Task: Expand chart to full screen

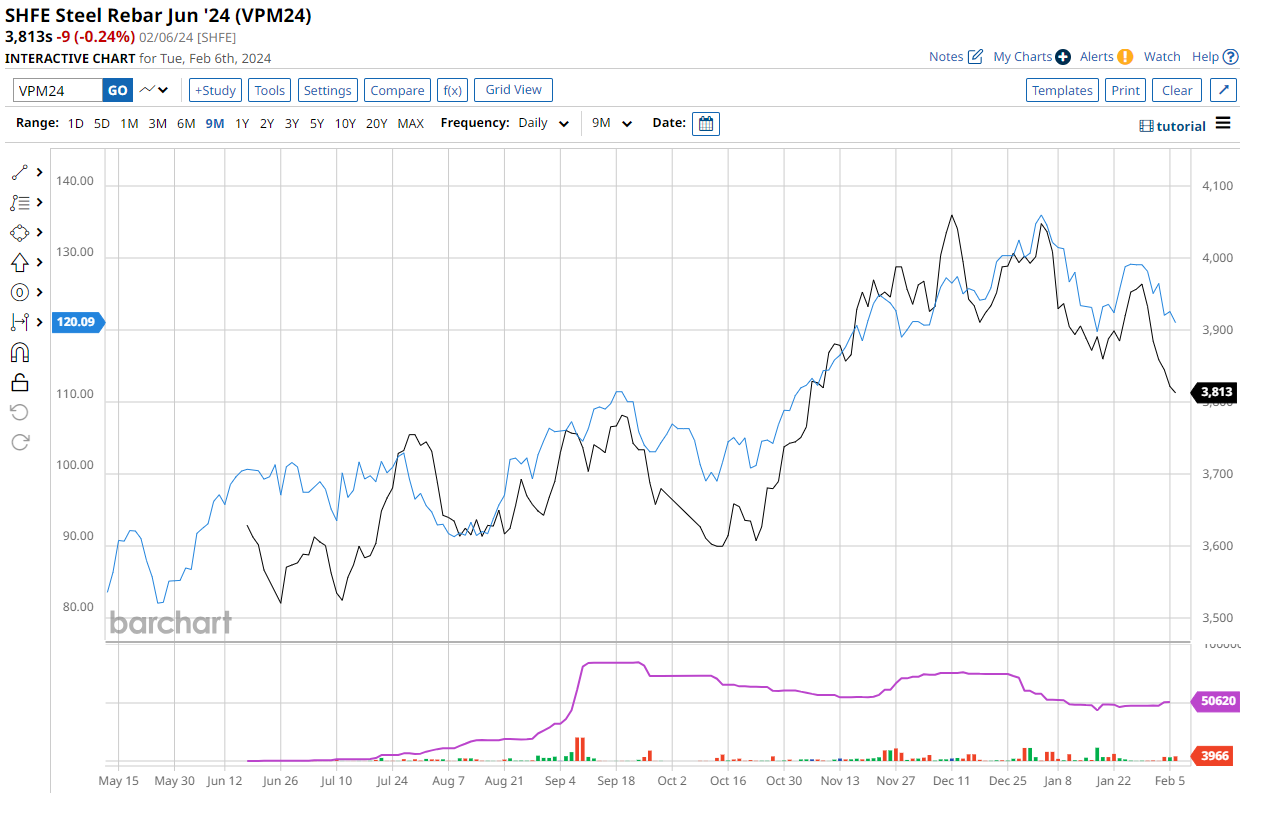Action: [x=1224, y=90]
